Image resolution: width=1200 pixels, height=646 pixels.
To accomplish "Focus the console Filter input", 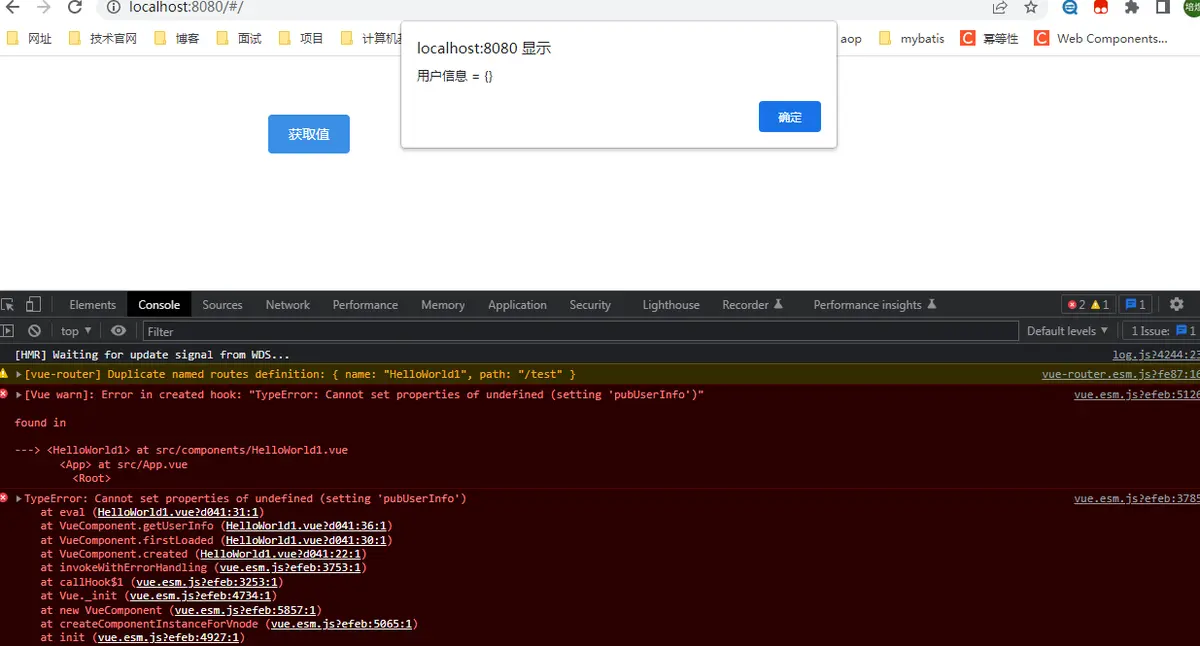I will coord(580,331).
